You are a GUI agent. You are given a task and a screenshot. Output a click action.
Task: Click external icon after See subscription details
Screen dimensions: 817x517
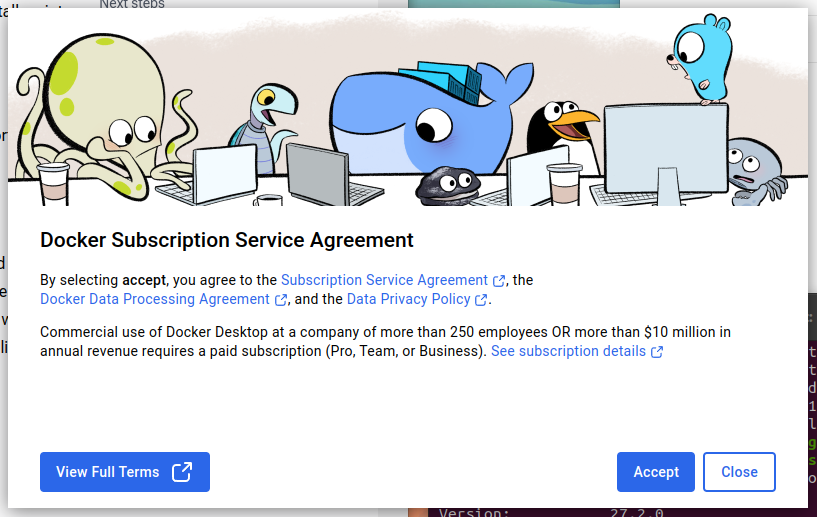[x=657, y=352]
